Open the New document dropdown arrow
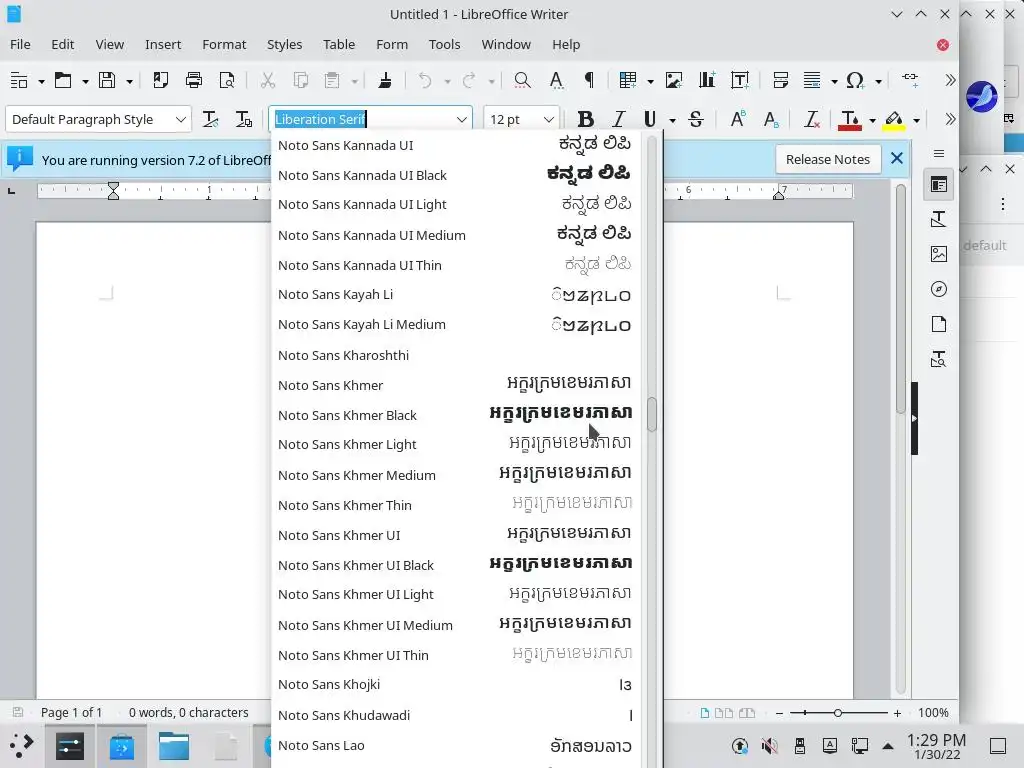Screen dimensions: 1024x768 click(x=41, y=82)
